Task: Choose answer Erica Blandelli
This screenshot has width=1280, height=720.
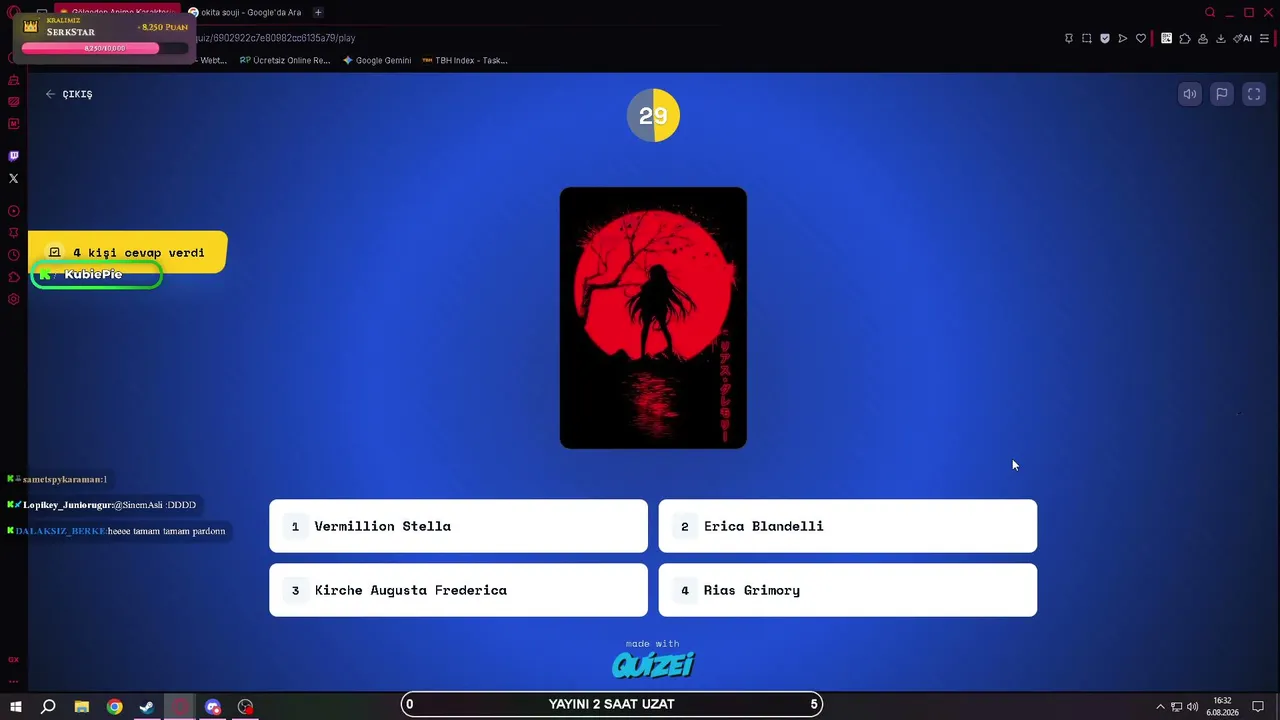Action: coord(848,526)
